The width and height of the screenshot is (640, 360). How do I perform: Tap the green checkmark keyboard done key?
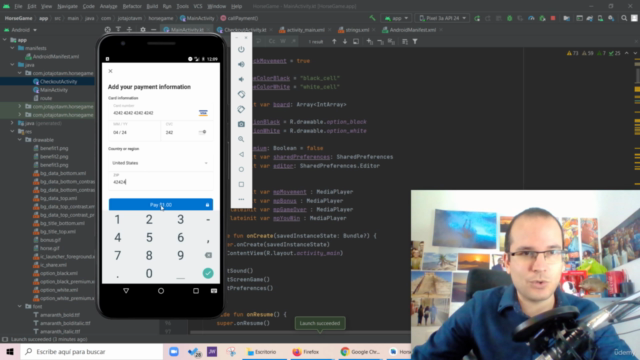click(x=208, y=273)
